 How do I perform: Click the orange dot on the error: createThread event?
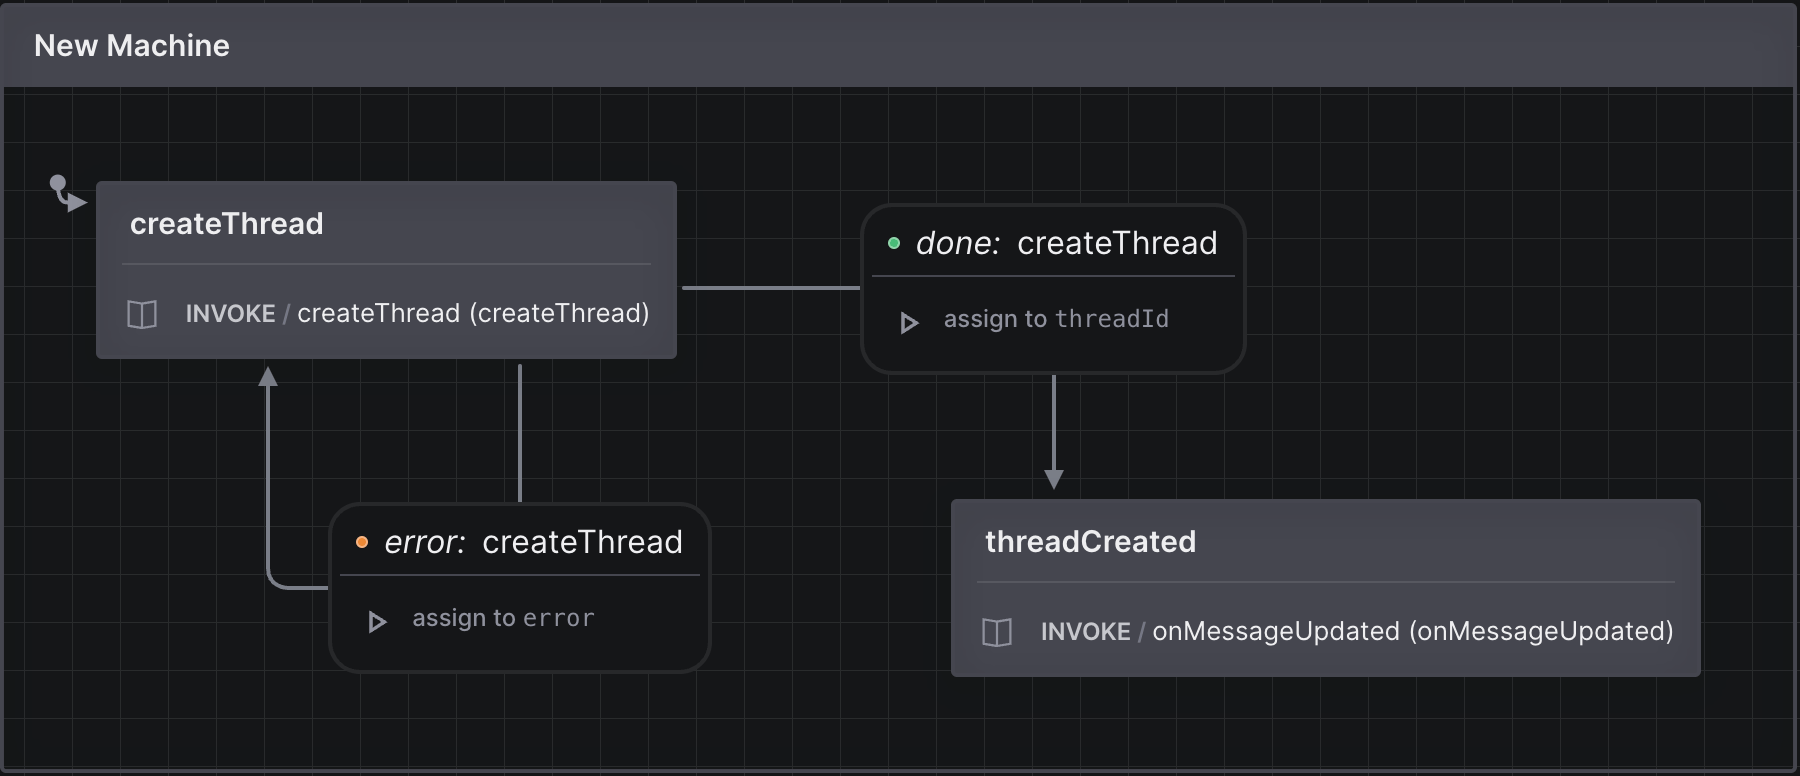(x=362, y=542)
